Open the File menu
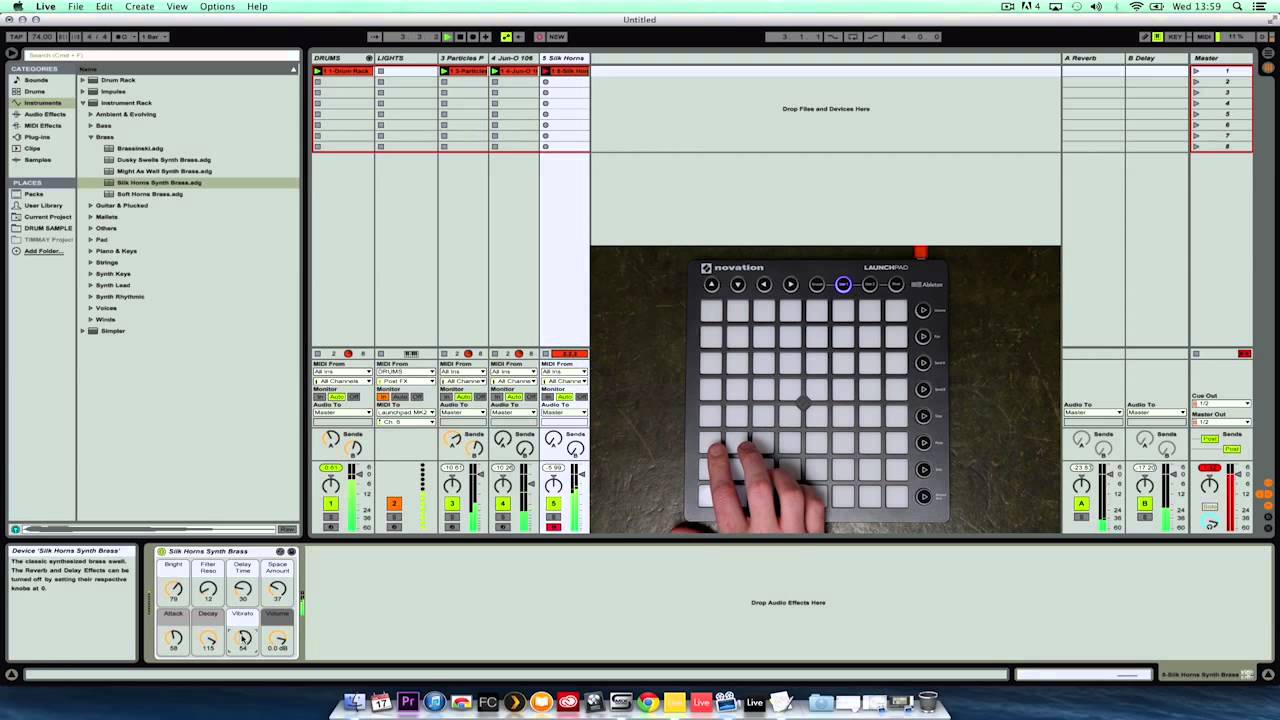This screenshot has width=1280, height=720. [75, 7]
